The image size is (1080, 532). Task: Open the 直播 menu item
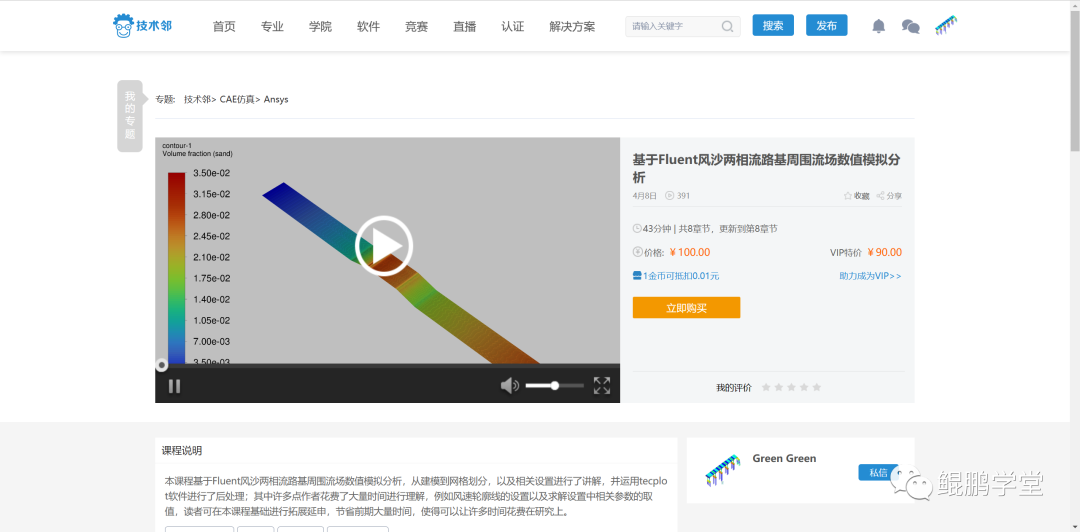pos(465,27)
